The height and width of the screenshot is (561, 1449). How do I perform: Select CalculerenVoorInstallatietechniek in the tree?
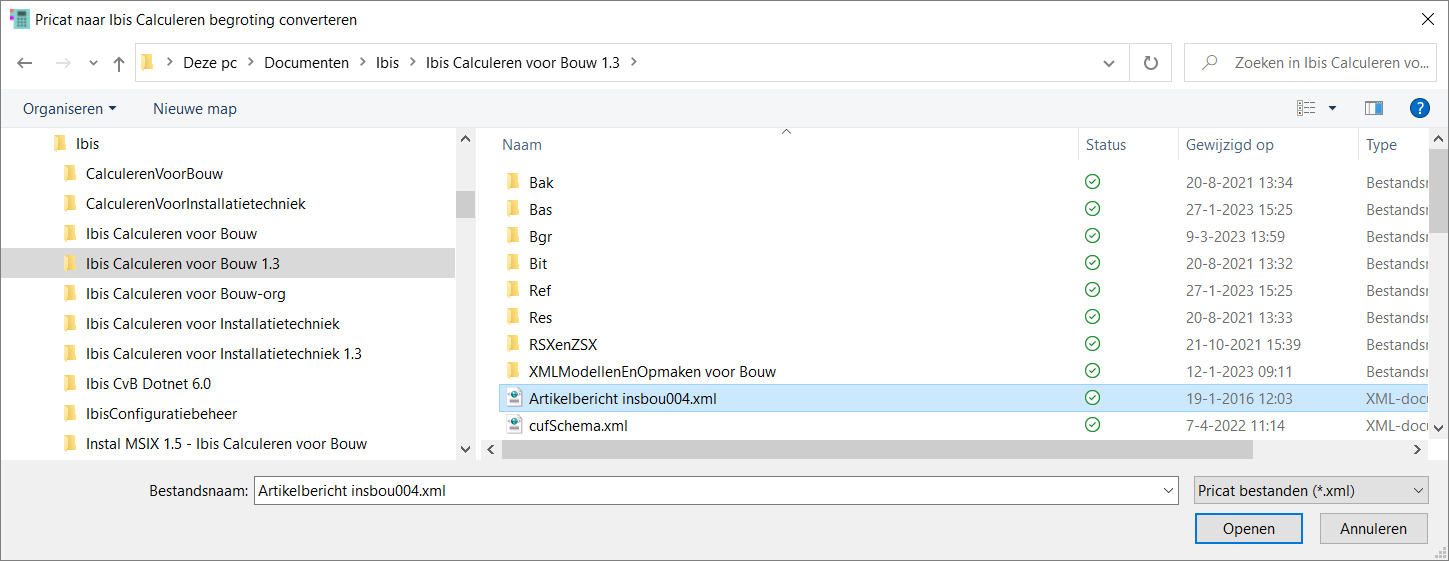196,204
